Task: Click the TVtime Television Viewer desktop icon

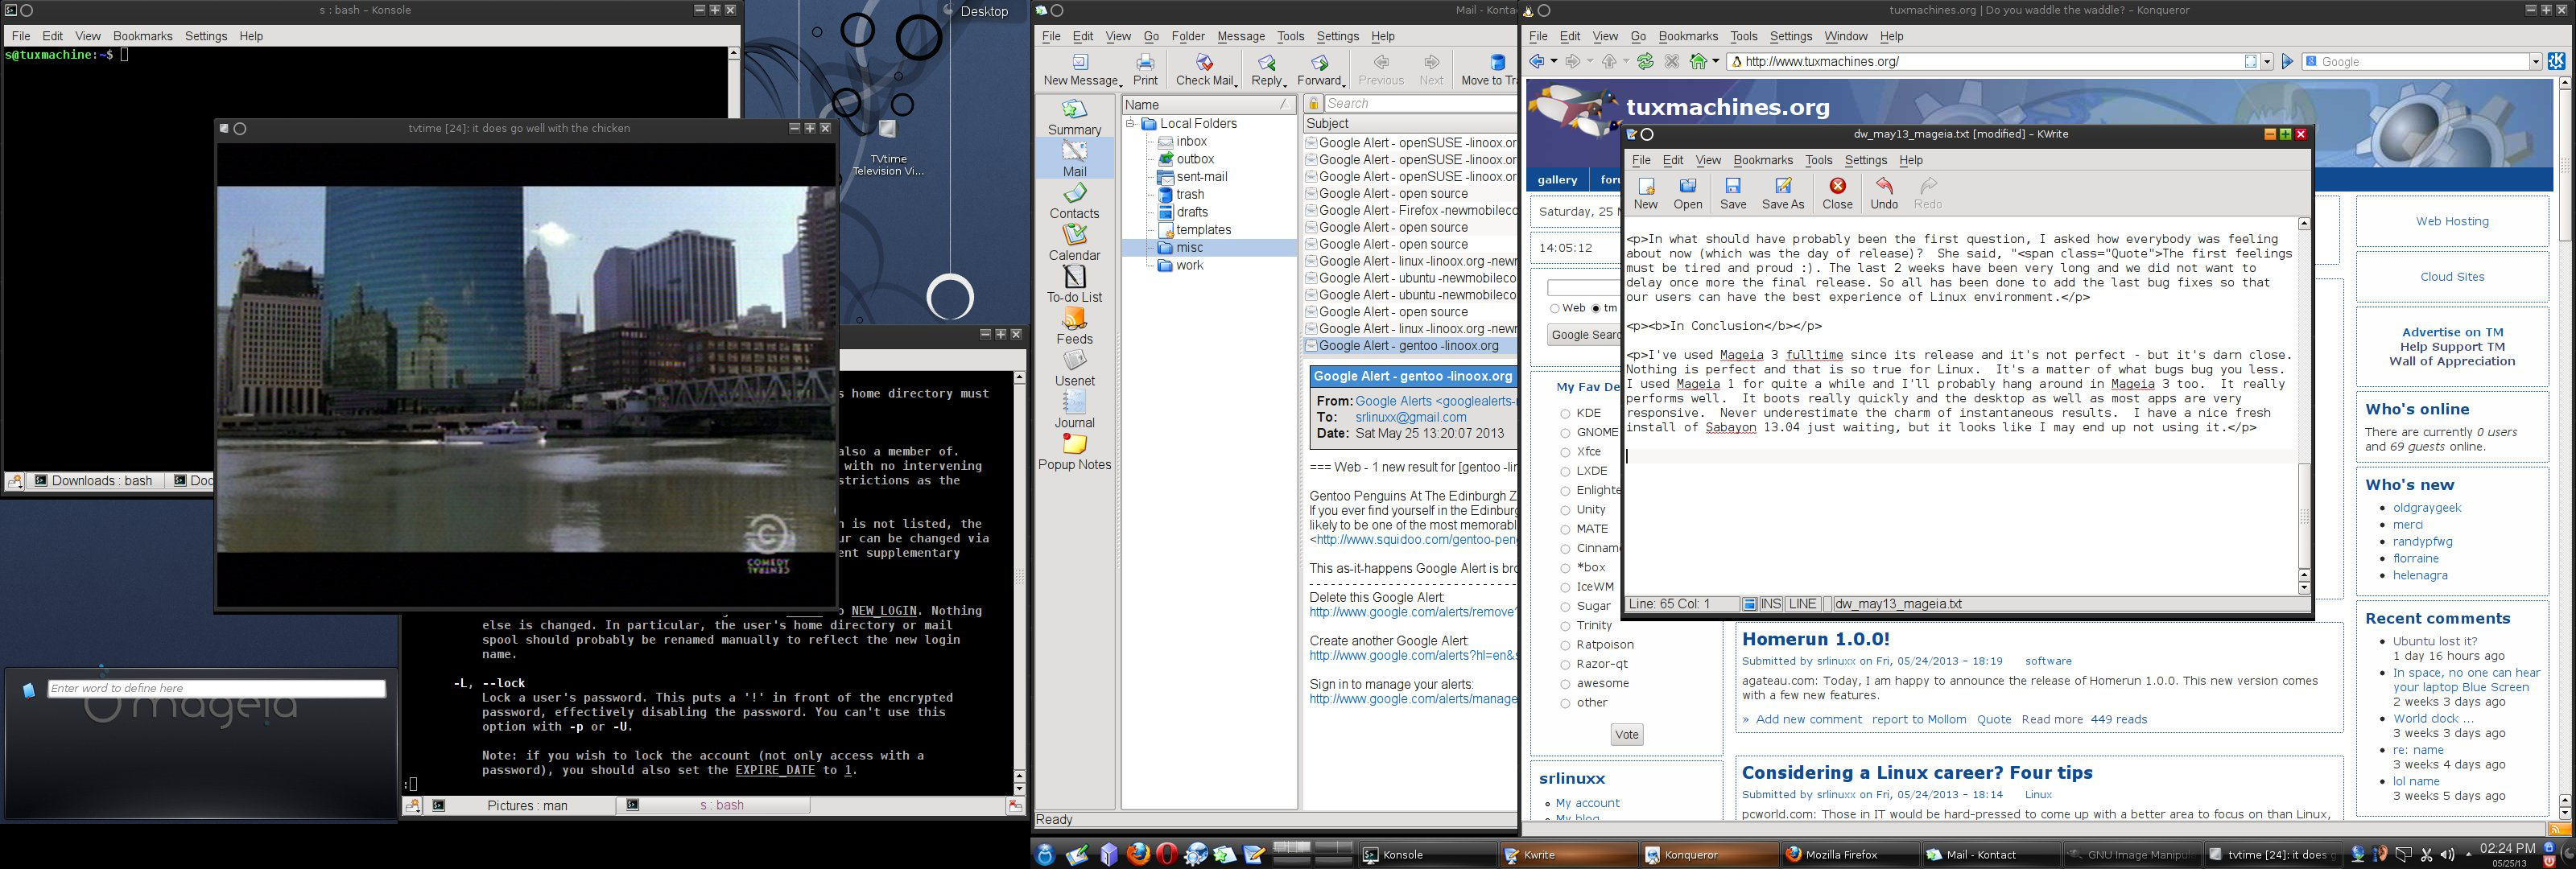Action: (887, 147)
